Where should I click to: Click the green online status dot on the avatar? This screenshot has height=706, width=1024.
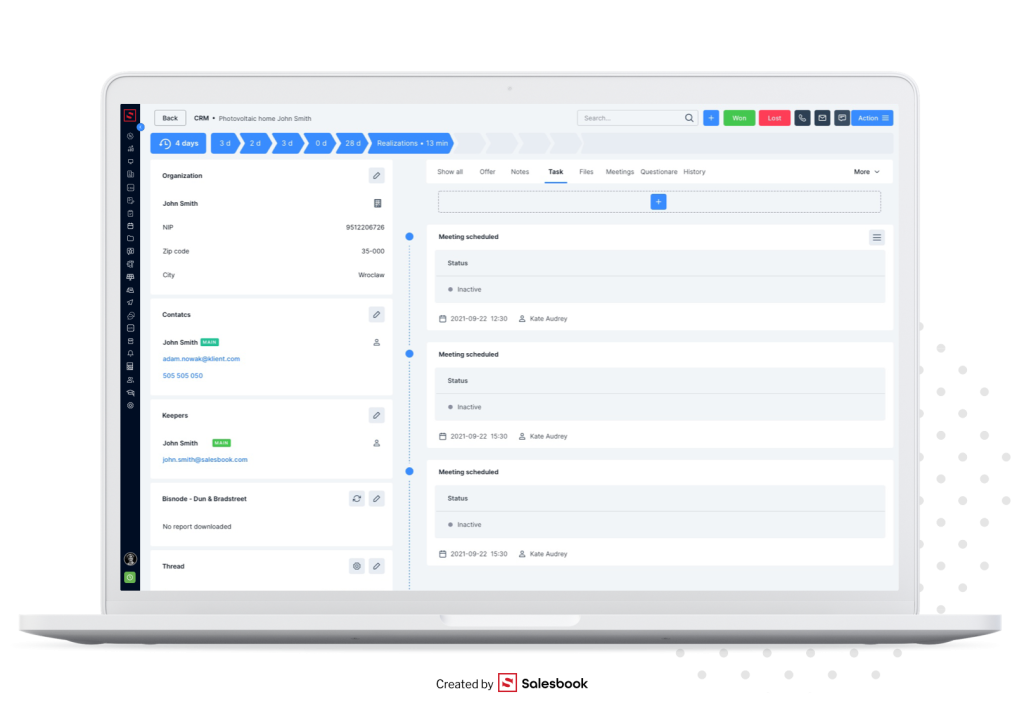[x=129, y=576]
